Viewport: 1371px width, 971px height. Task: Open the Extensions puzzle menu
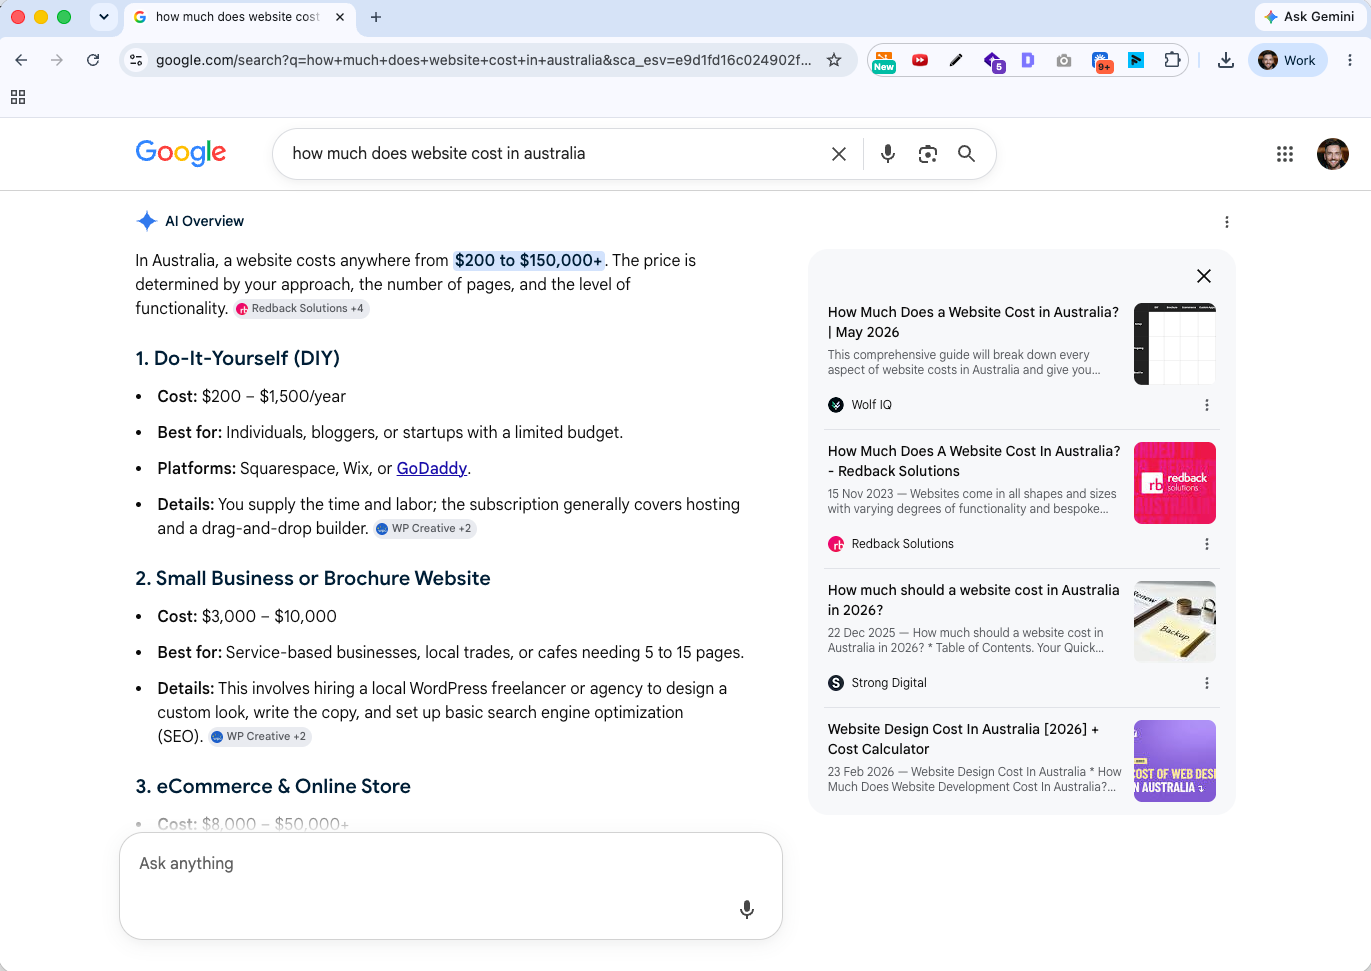pos(1172,60)
